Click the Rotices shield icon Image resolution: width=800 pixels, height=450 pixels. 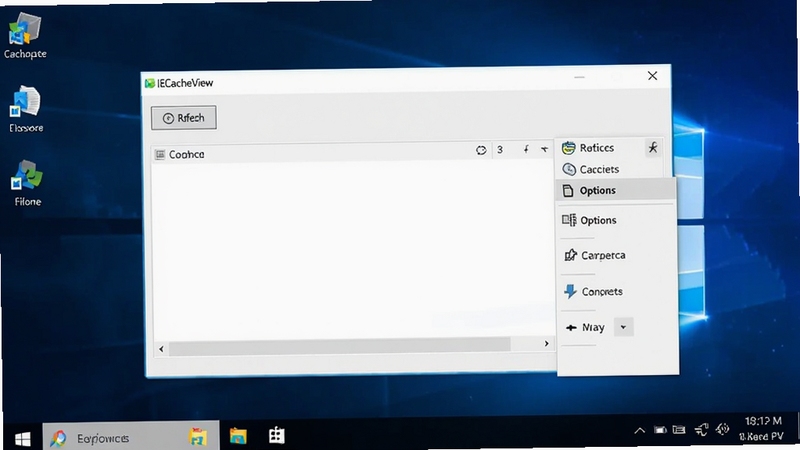tap(568, 148)
